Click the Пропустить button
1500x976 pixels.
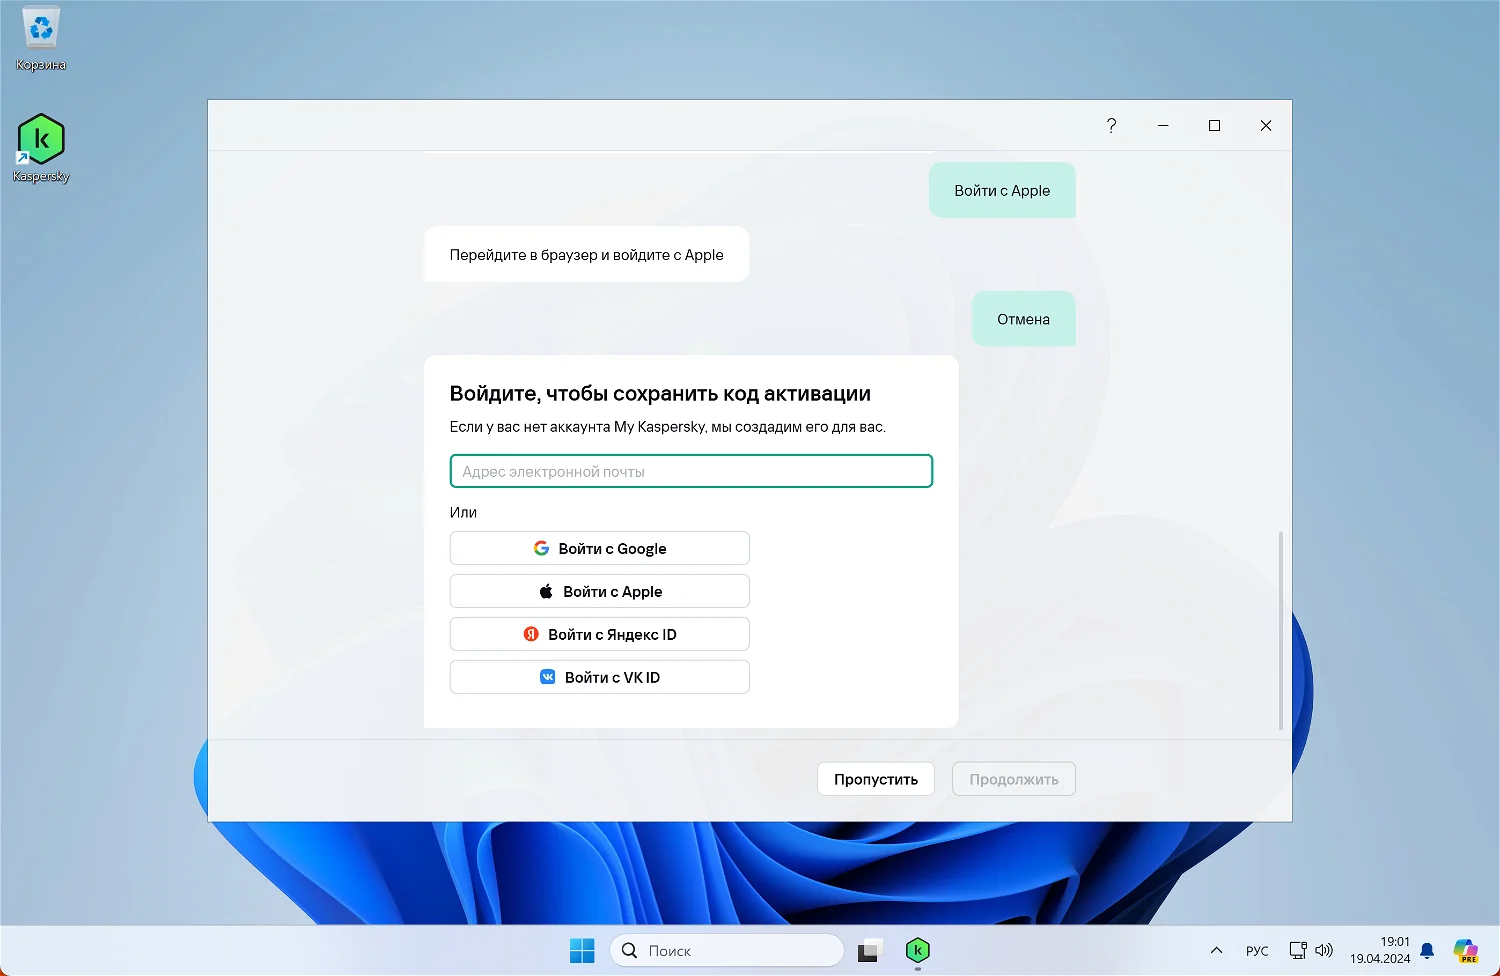pyautogui.click(x=876, y=779)
